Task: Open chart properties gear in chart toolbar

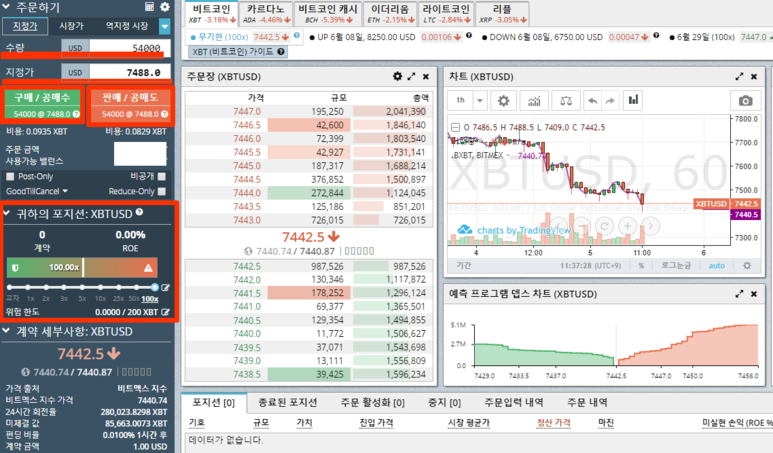Action: [x=503, y=101]
